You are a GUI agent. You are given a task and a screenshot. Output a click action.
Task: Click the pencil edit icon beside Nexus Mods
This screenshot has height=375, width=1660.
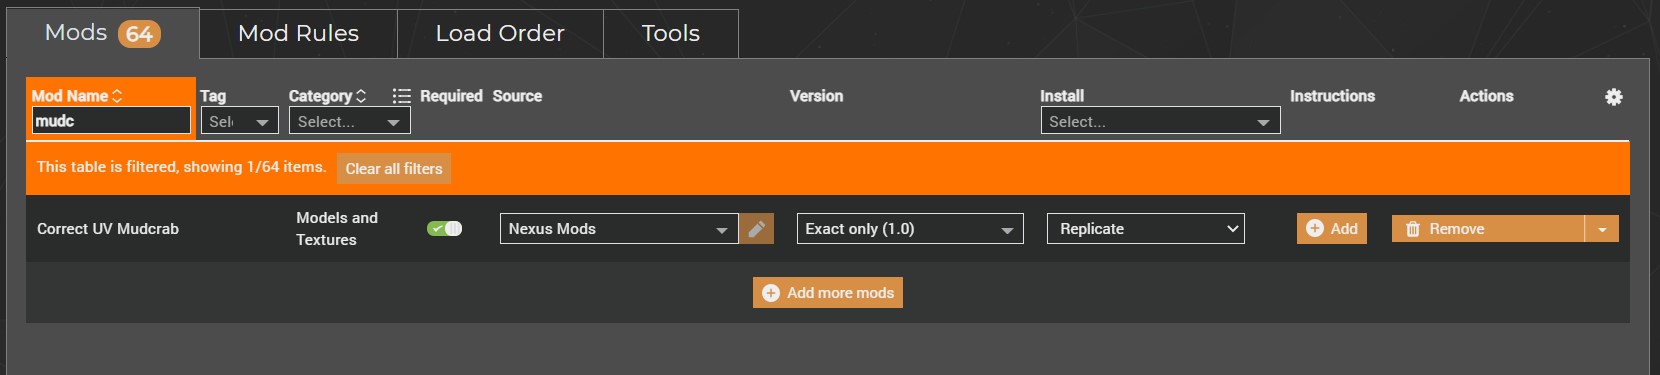point(757,229)
